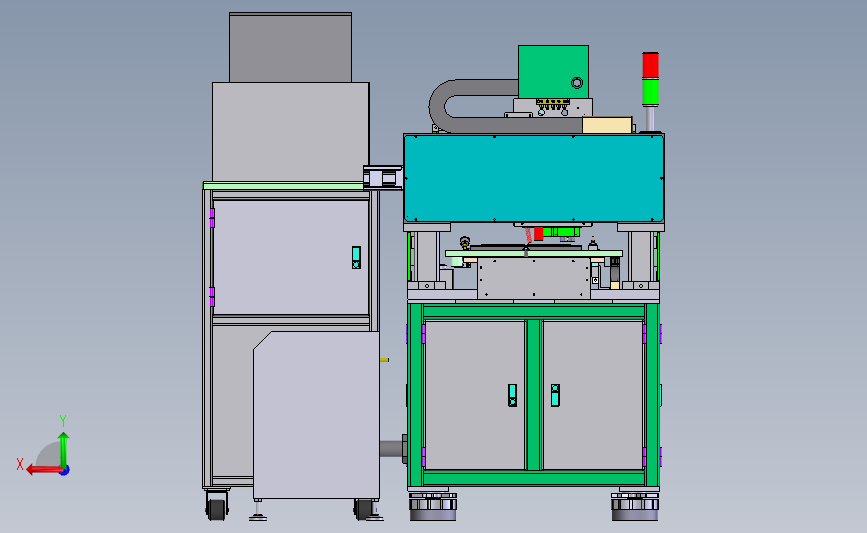Select the left support column under teal cover

426,256
